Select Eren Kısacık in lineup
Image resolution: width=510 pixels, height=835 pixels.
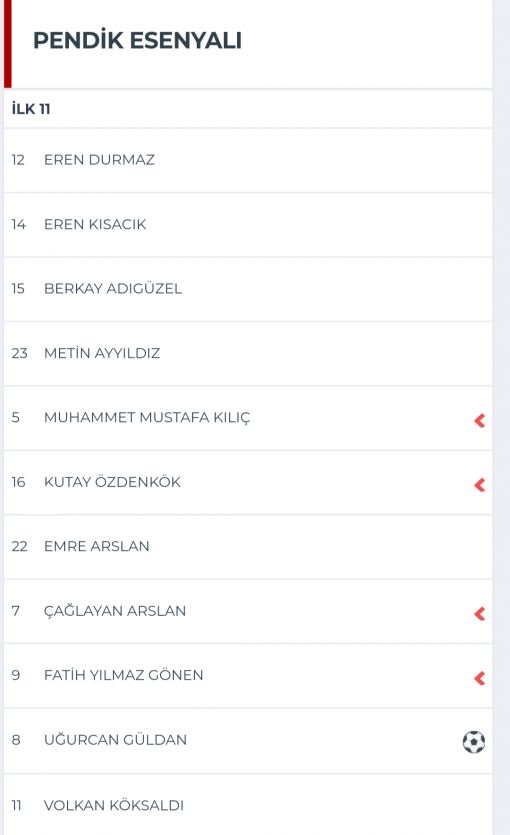[248, 225]
